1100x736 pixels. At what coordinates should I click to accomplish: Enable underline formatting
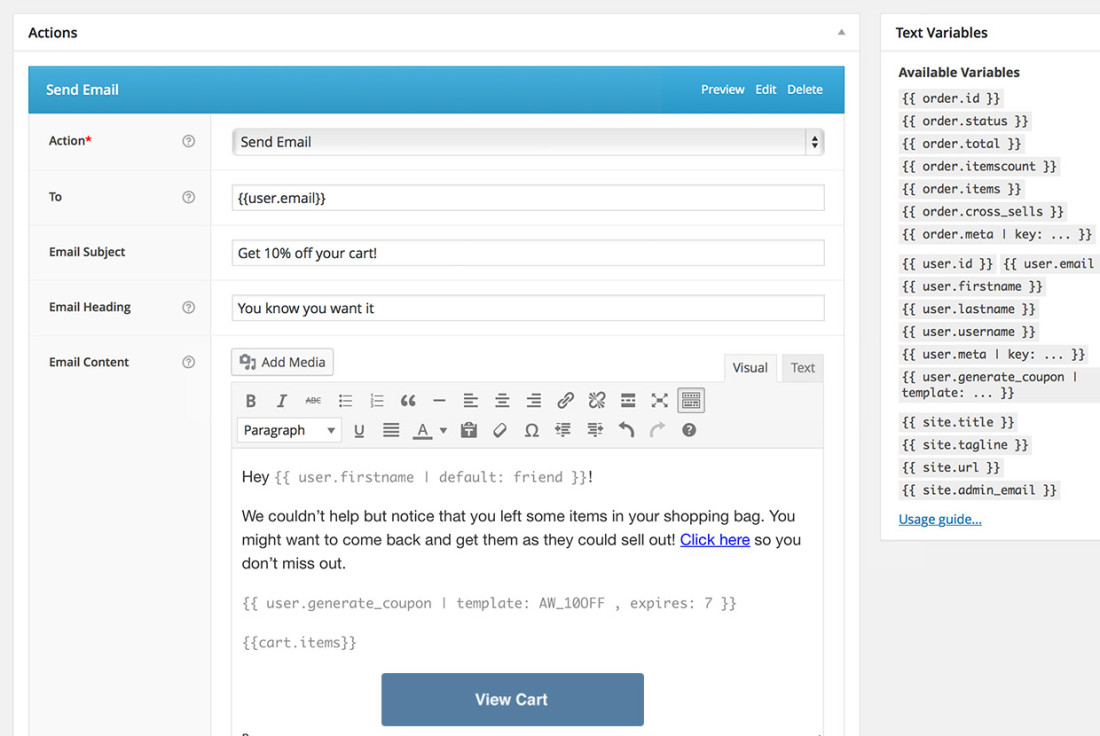point(359,429)
